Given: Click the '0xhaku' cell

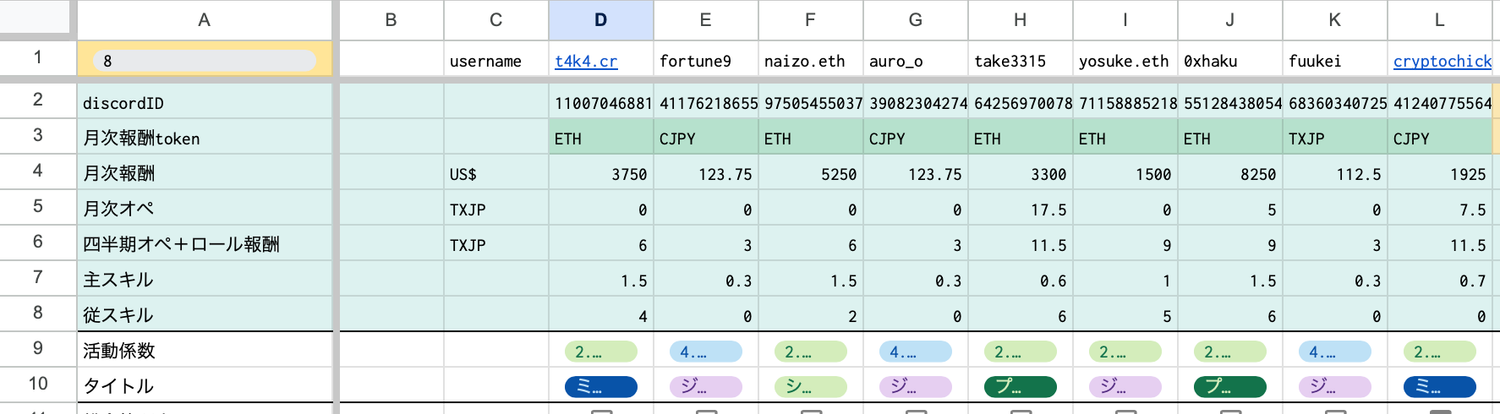Looking at the screenshot, I should tap(1231, 61).
